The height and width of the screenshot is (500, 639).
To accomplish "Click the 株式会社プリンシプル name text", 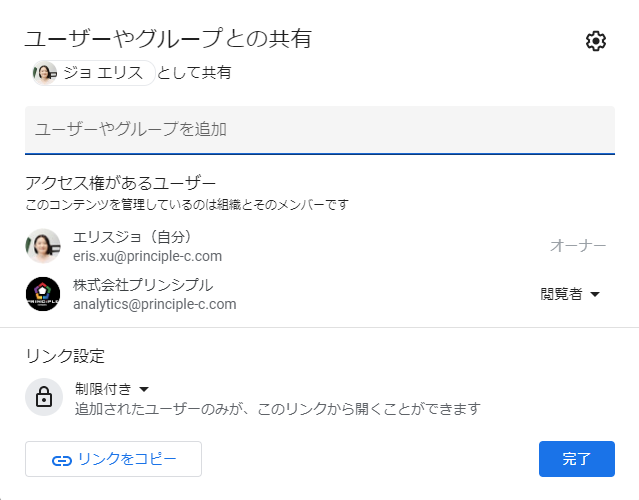I will tap(143, 285).
